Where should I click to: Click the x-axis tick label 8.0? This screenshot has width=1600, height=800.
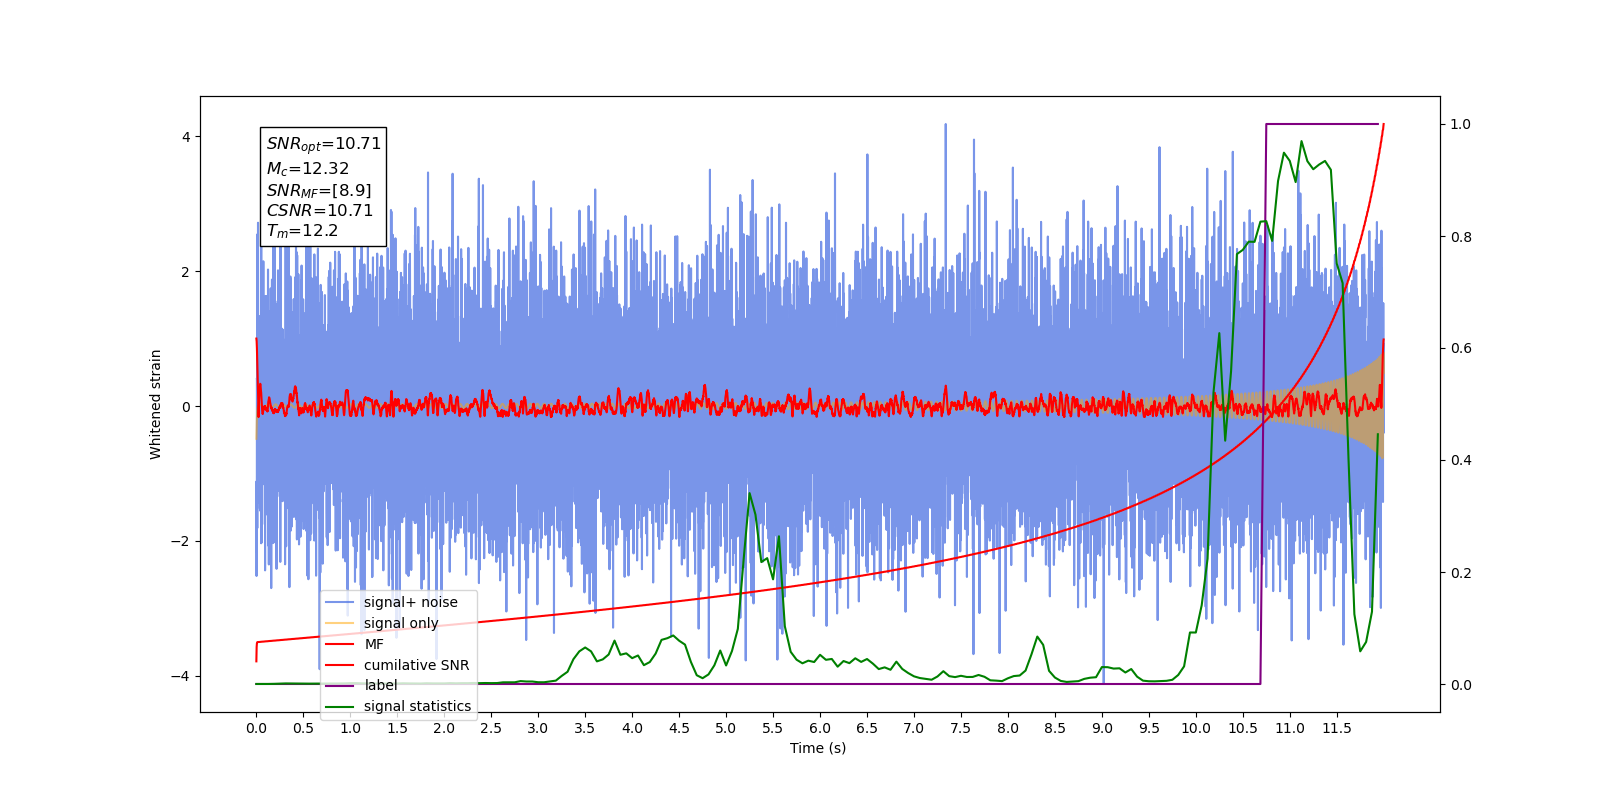tap(1008, 728)
